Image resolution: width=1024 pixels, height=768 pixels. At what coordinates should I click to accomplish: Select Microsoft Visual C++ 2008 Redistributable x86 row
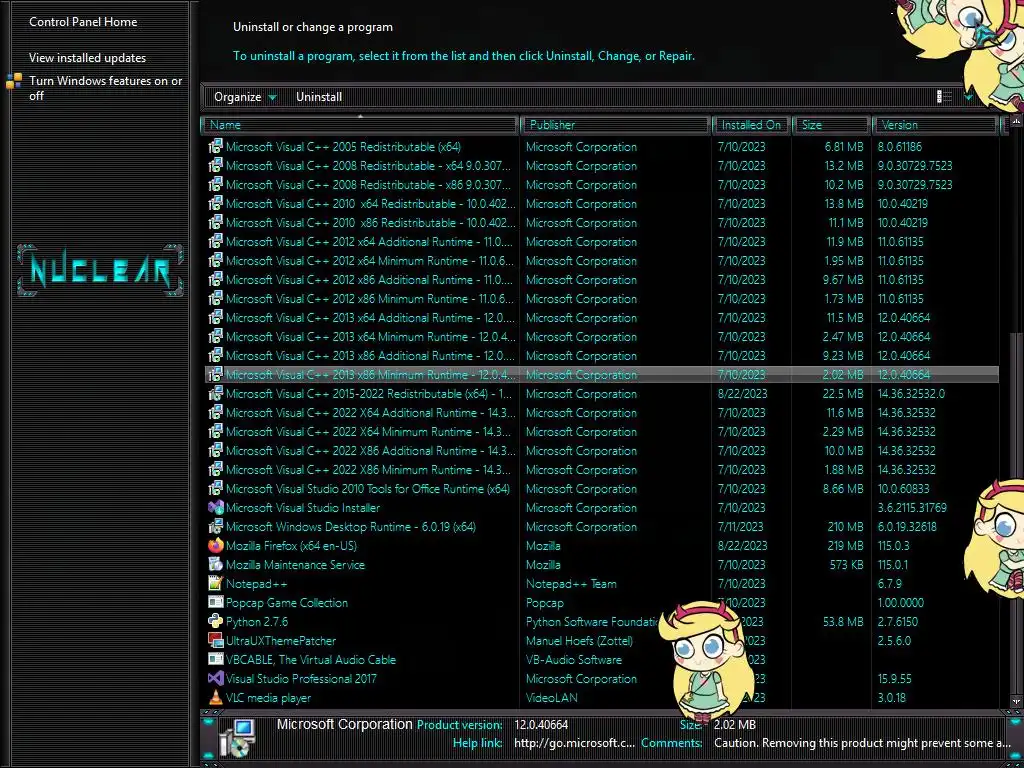(x=602, y=184)
